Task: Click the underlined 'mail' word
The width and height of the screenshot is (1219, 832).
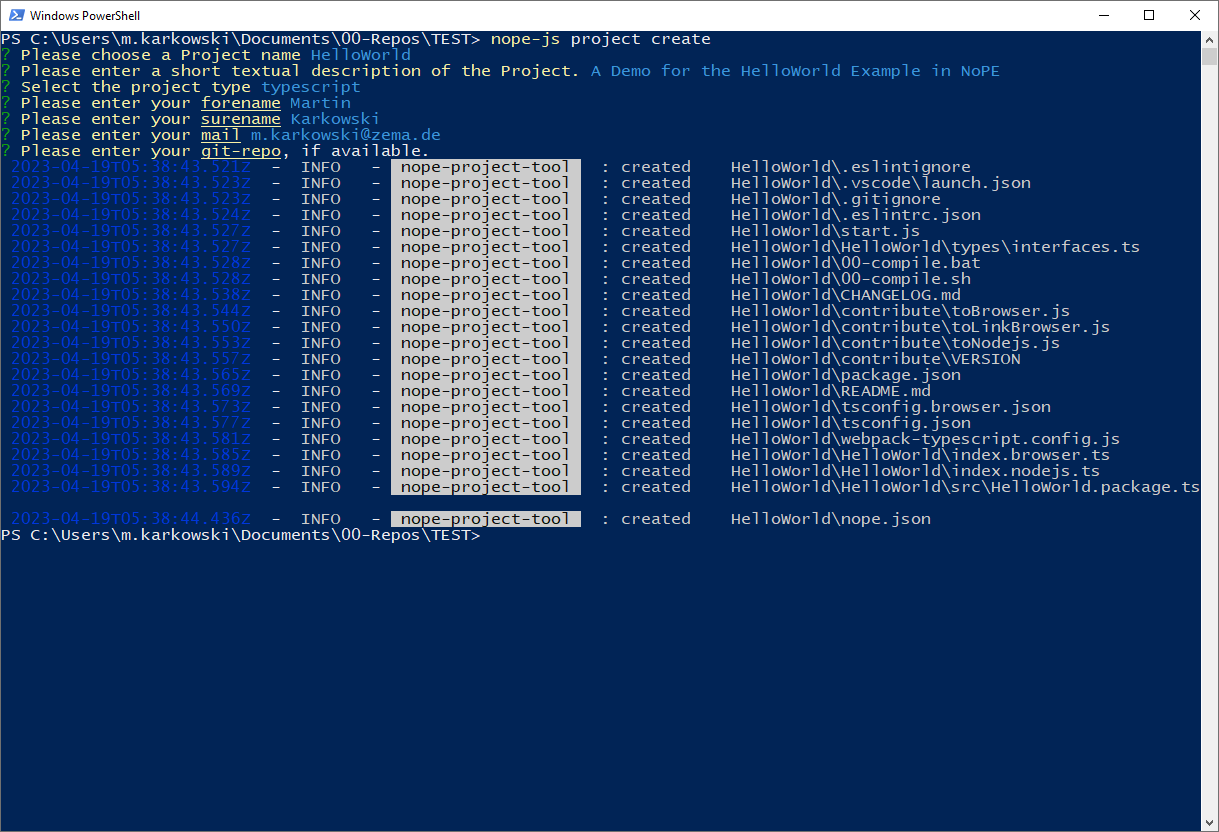Action: pos(221,135)
